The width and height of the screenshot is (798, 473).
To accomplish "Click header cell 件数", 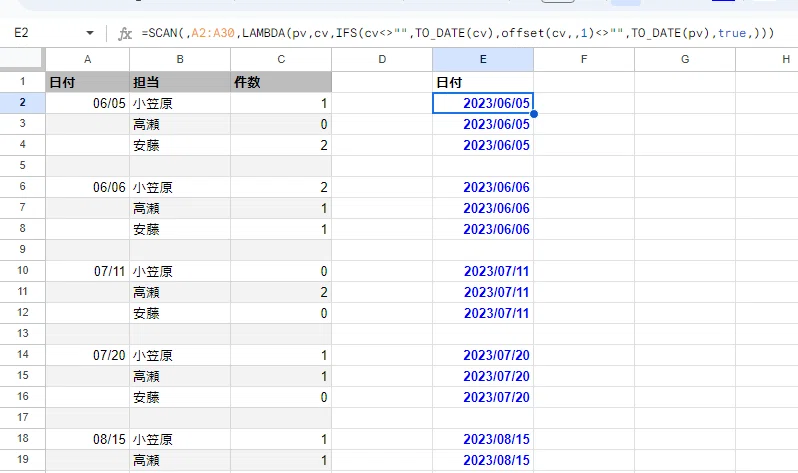I will point(281,82).
